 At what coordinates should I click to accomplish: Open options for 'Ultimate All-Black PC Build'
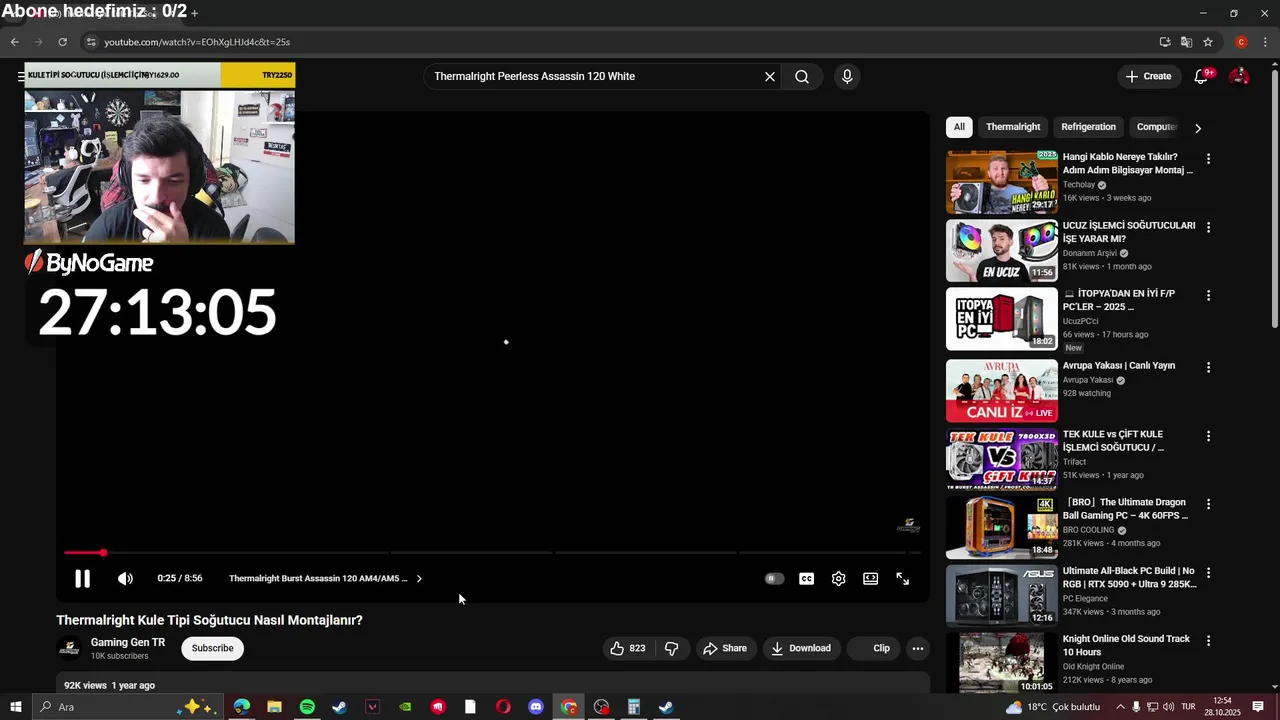[x=1208, y=573]
